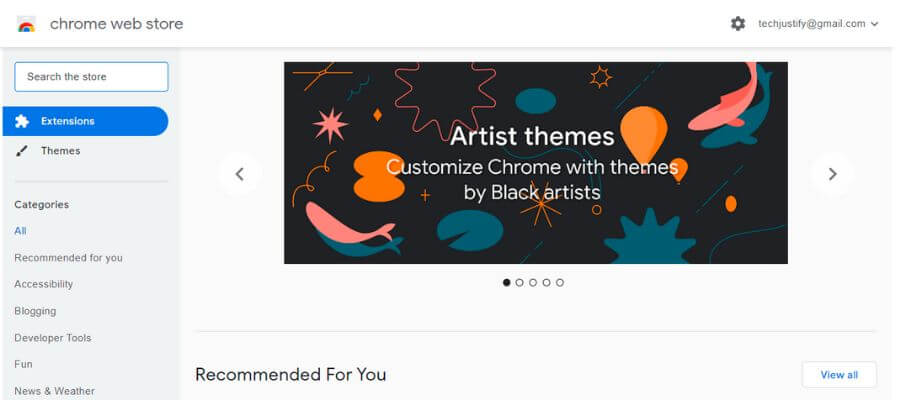Screen dimensions: 900x400
Task: Select the fifth carousel indicator dot
Action: coord(560,283)
